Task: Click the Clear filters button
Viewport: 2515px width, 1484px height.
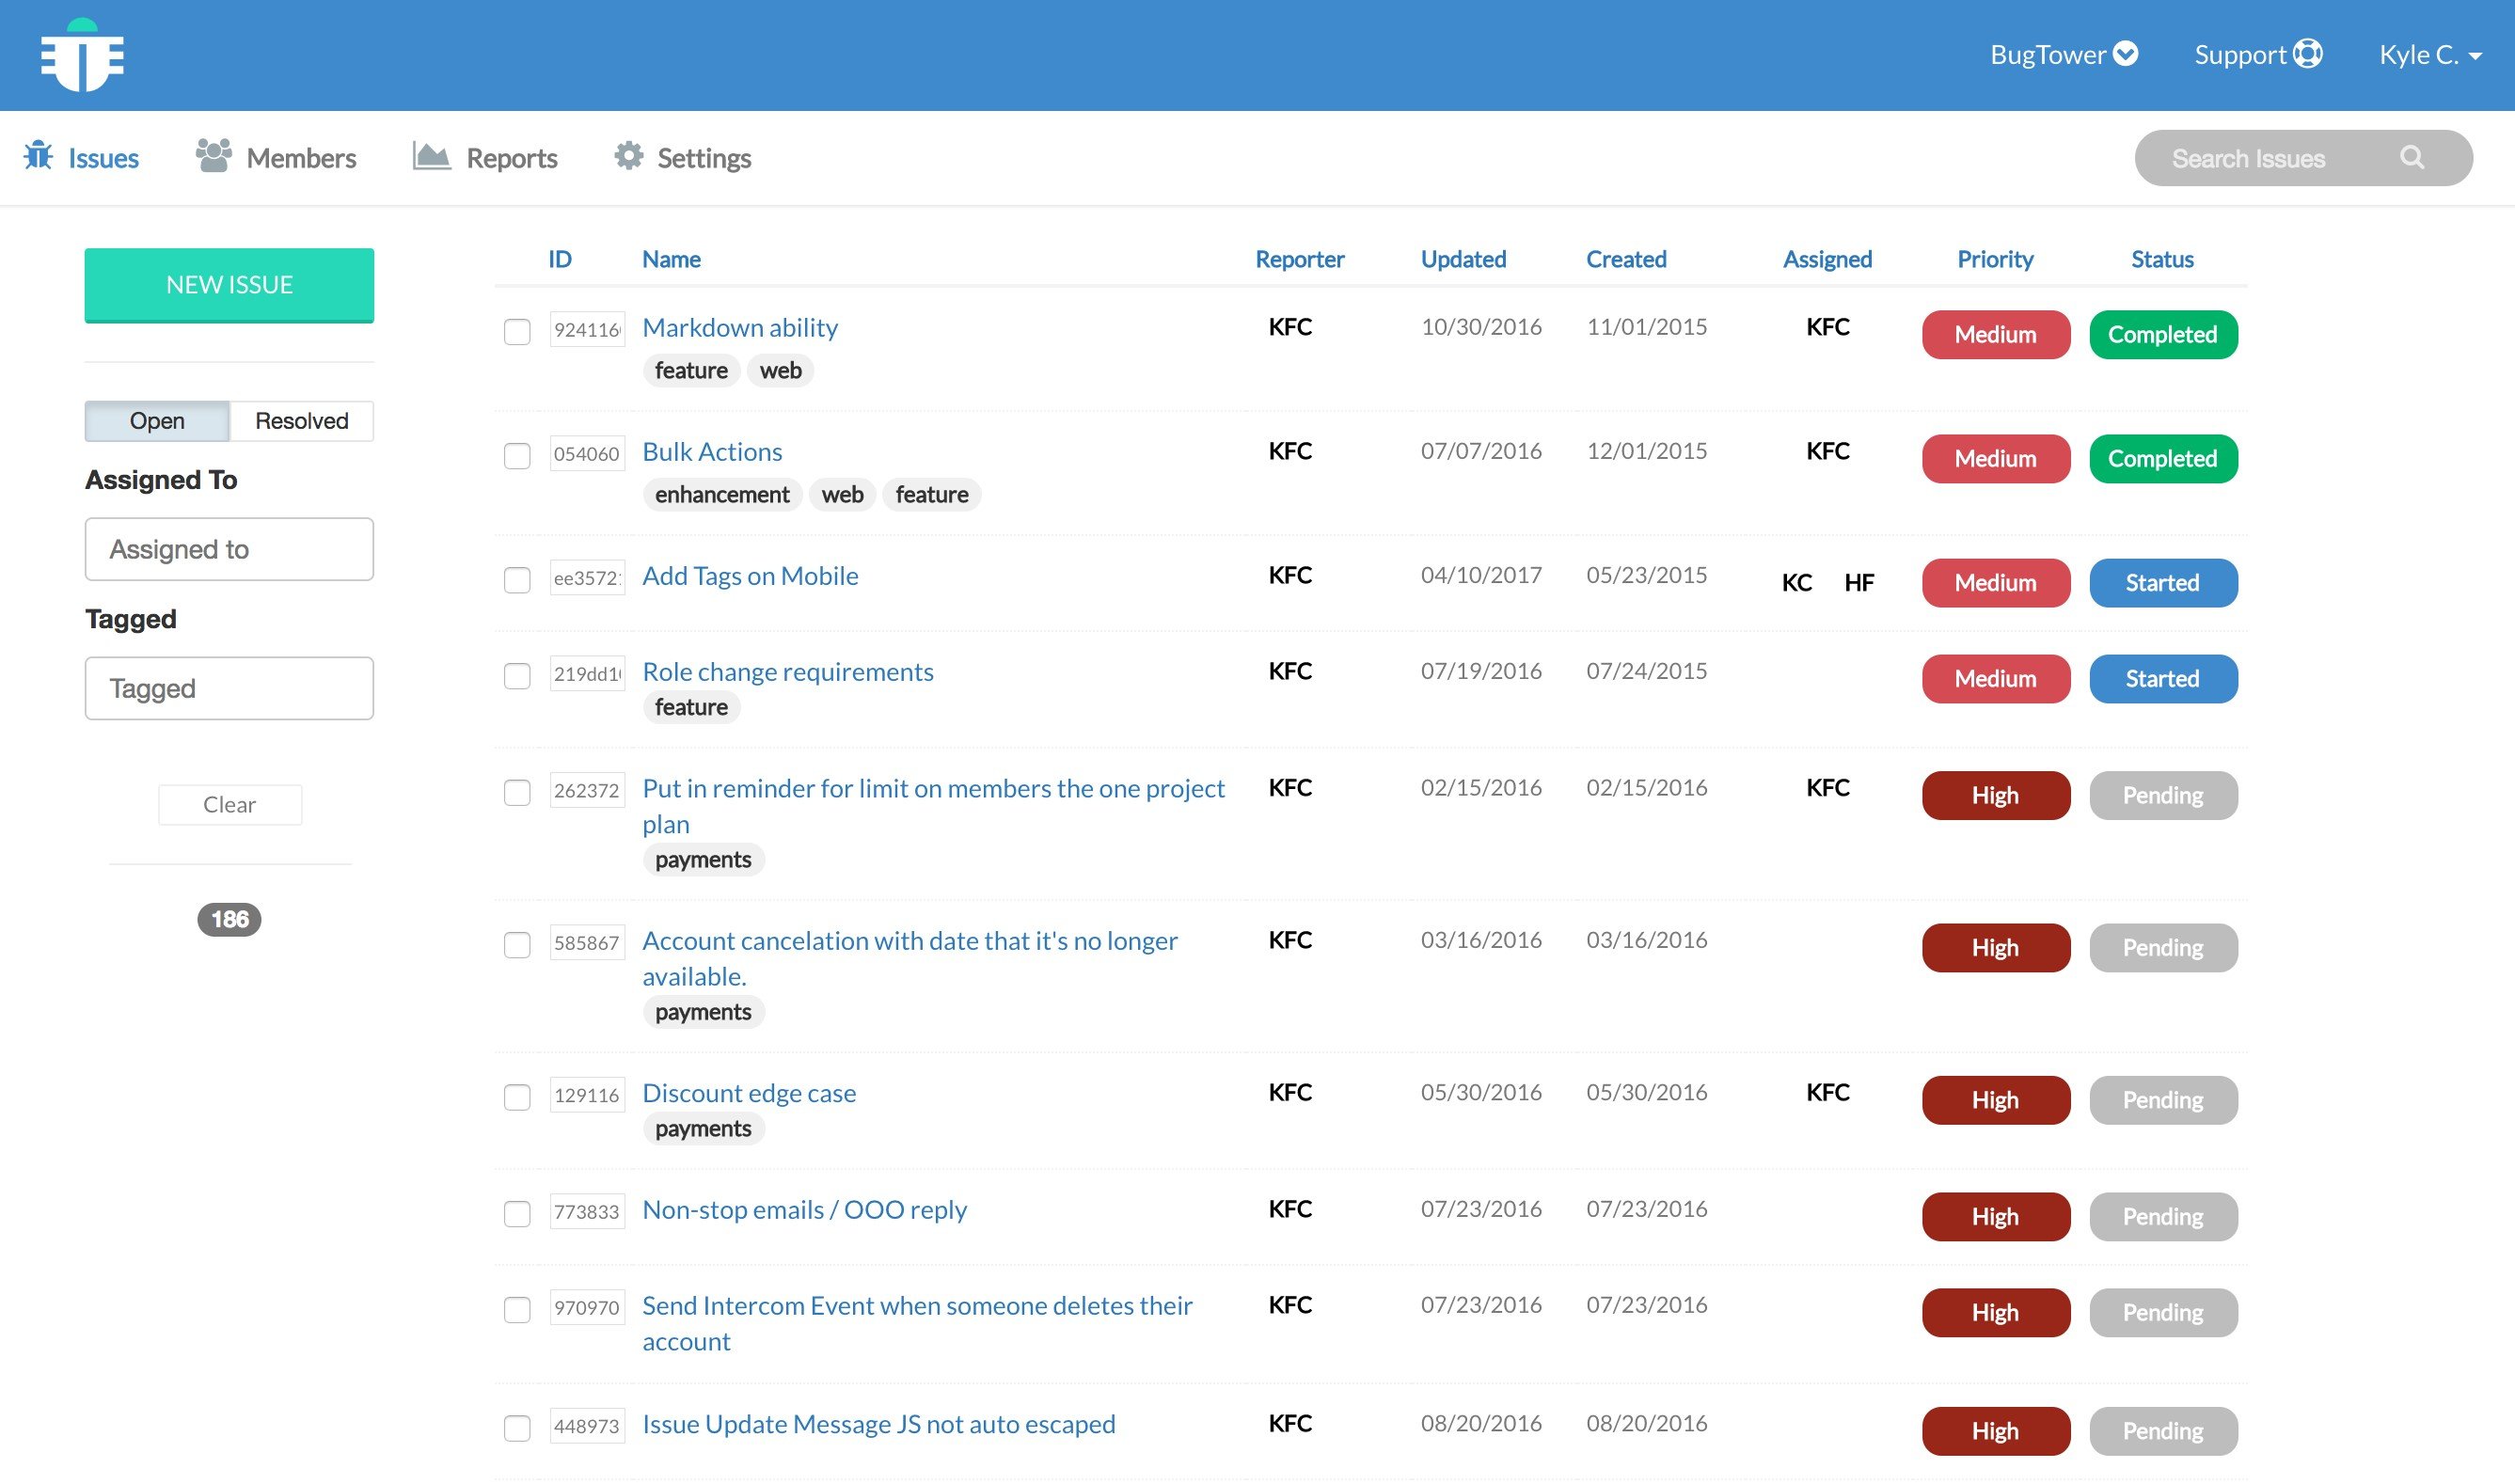Action: coord(229,805)
